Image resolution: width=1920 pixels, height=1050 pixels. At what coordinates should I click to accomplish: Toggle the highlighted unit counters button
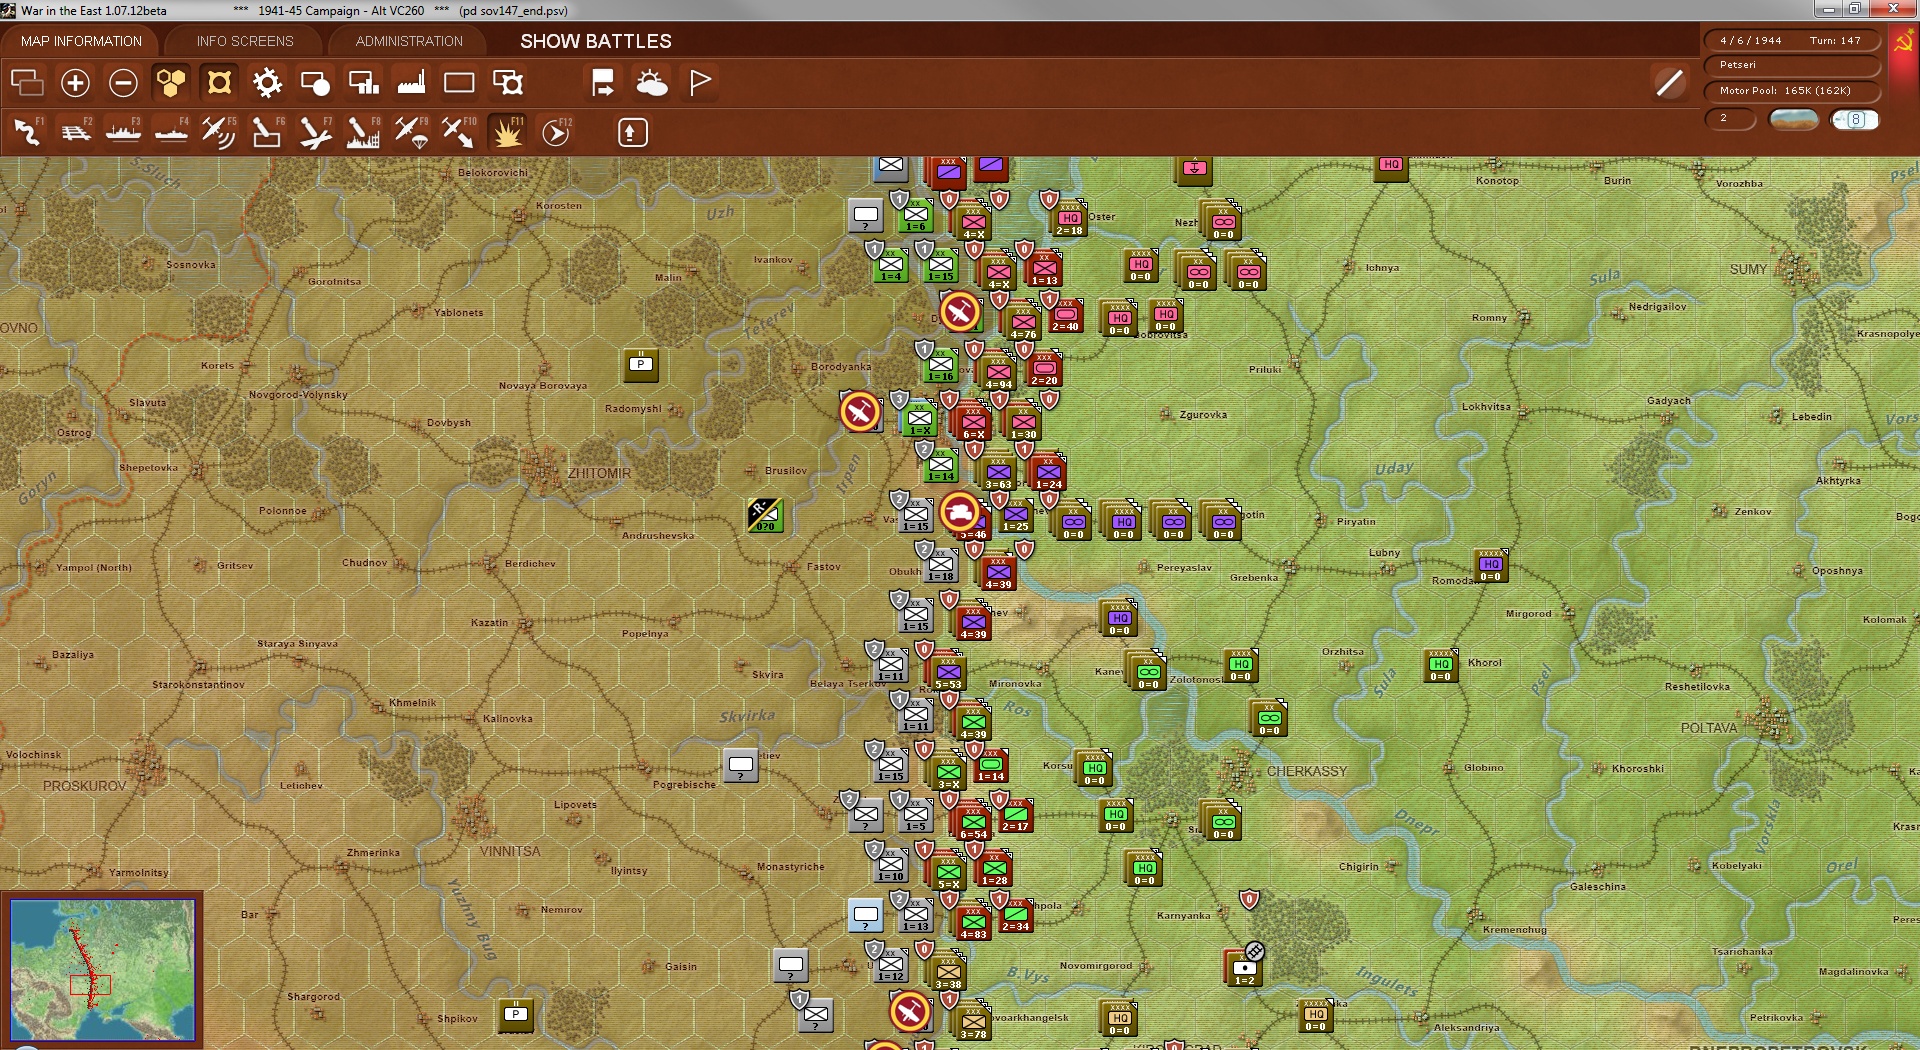point(219,83)
